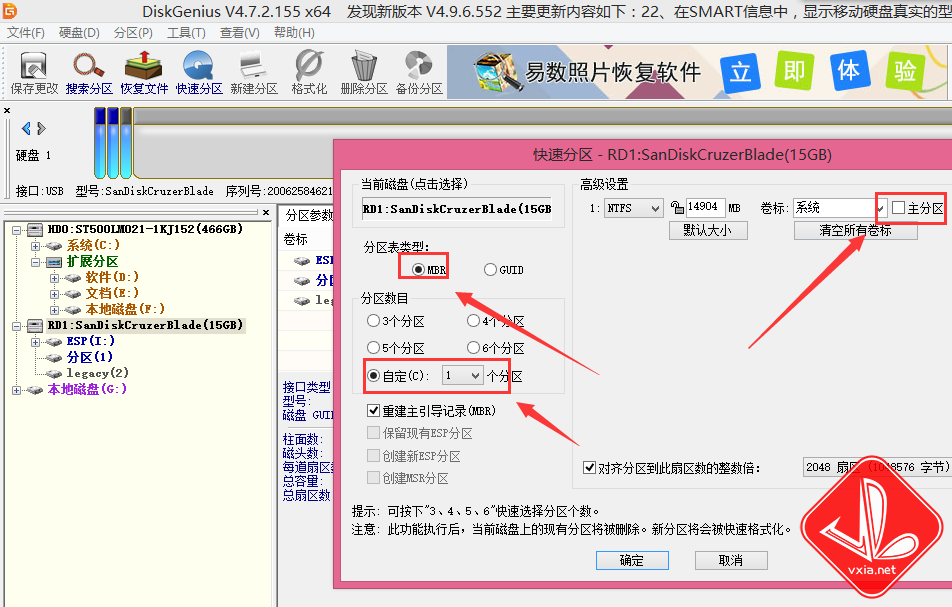Open the 查看(V) menu
Image resolution: width=952 pixels, height=607 pixels.
[x=240, y=33]
